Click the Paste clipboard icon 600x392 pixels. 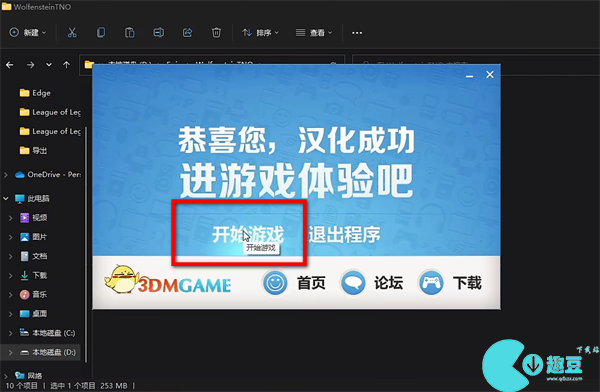coord(129,33)
